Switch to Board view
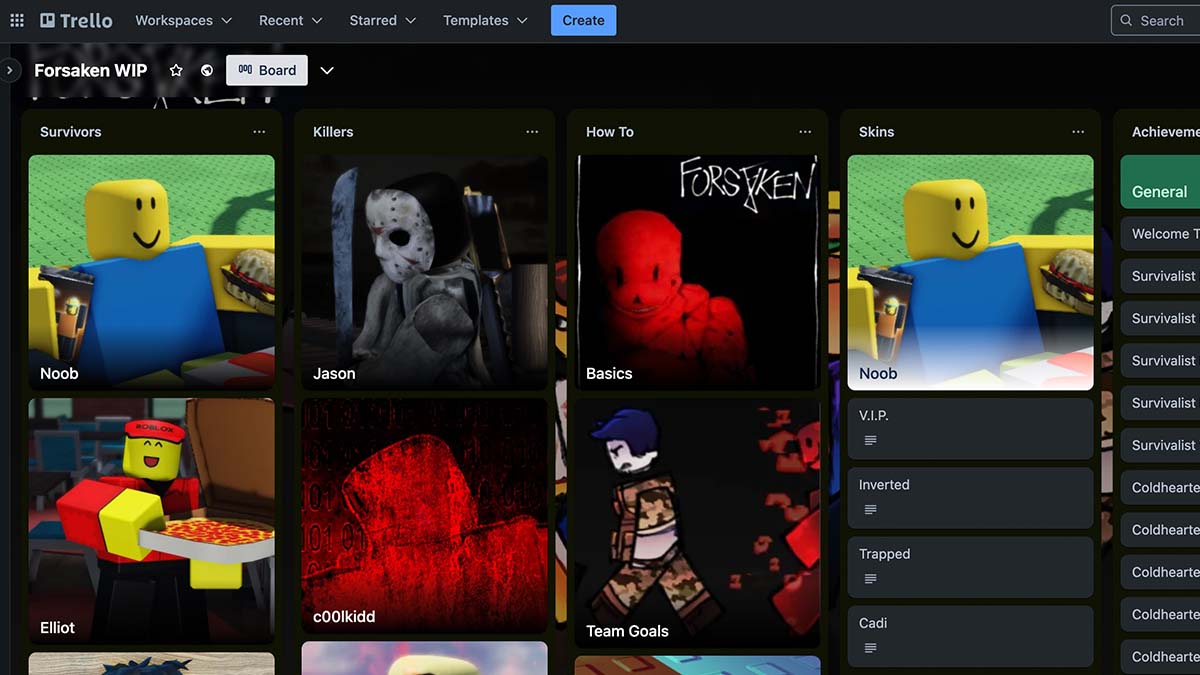Screen dimensions: 1200x675 [x=267, y=70]
